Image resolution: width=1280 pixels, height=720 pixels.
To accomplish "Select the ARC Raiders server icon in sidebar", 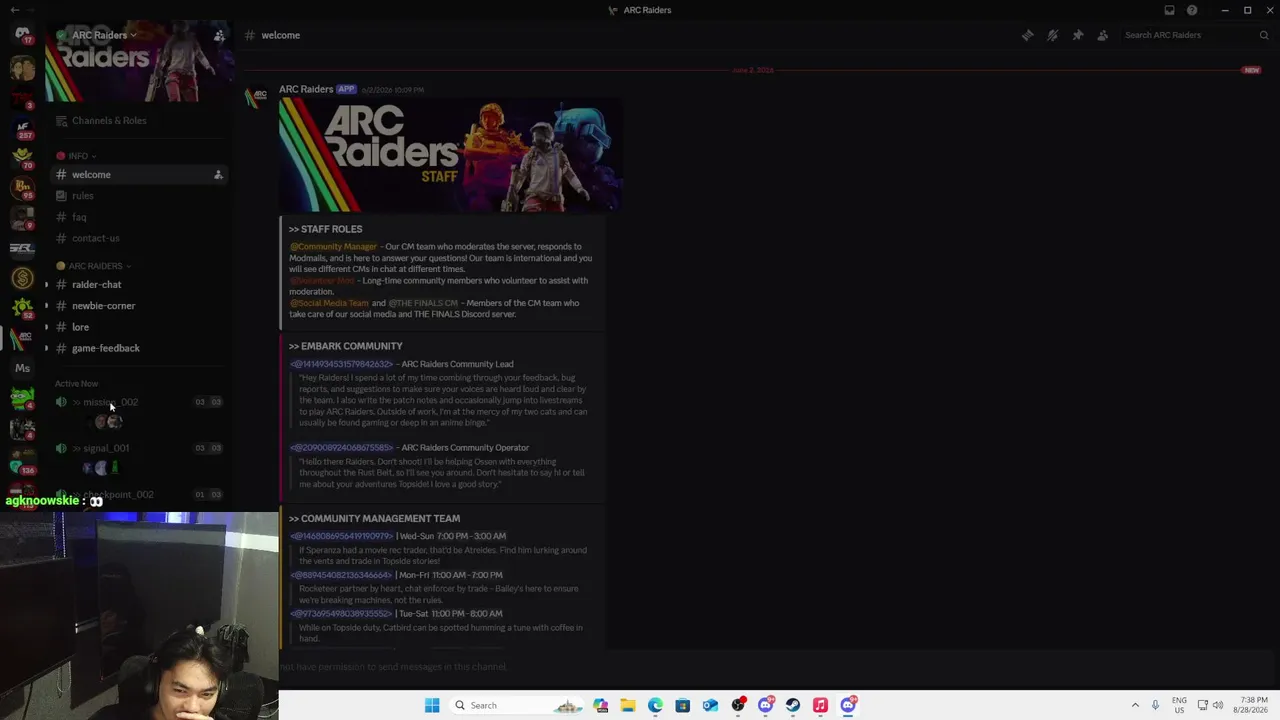I will (22, 338).
